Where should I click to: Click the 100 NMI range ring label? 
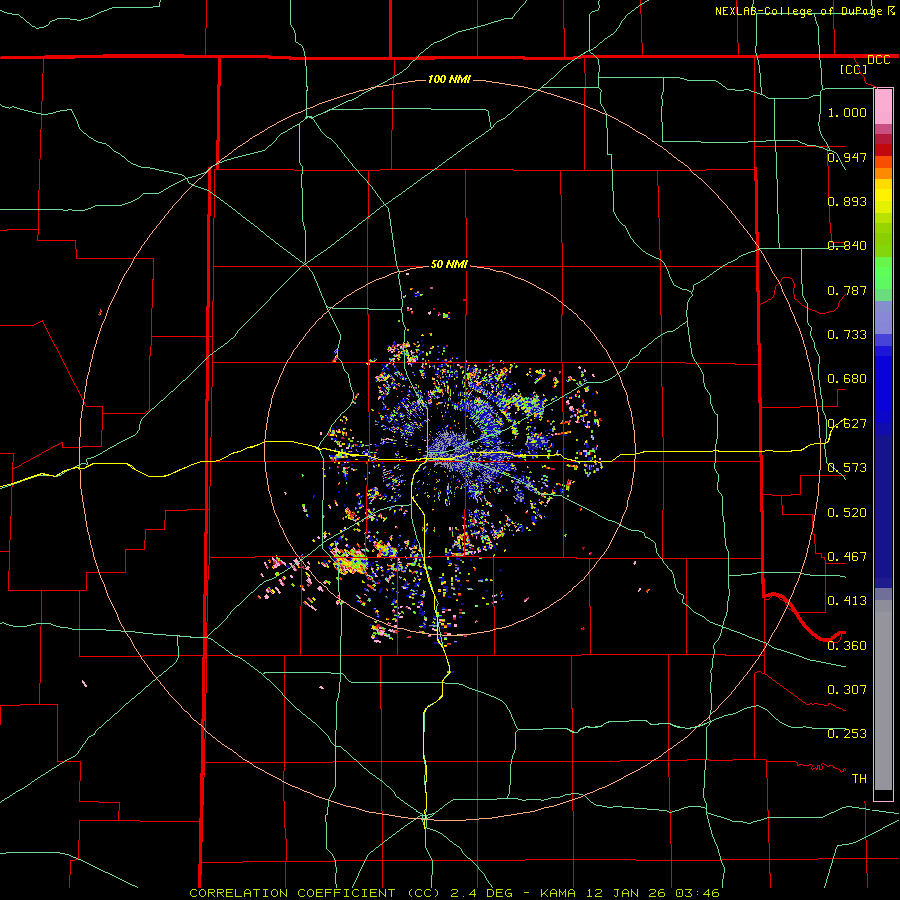click(x=449, y=79)
